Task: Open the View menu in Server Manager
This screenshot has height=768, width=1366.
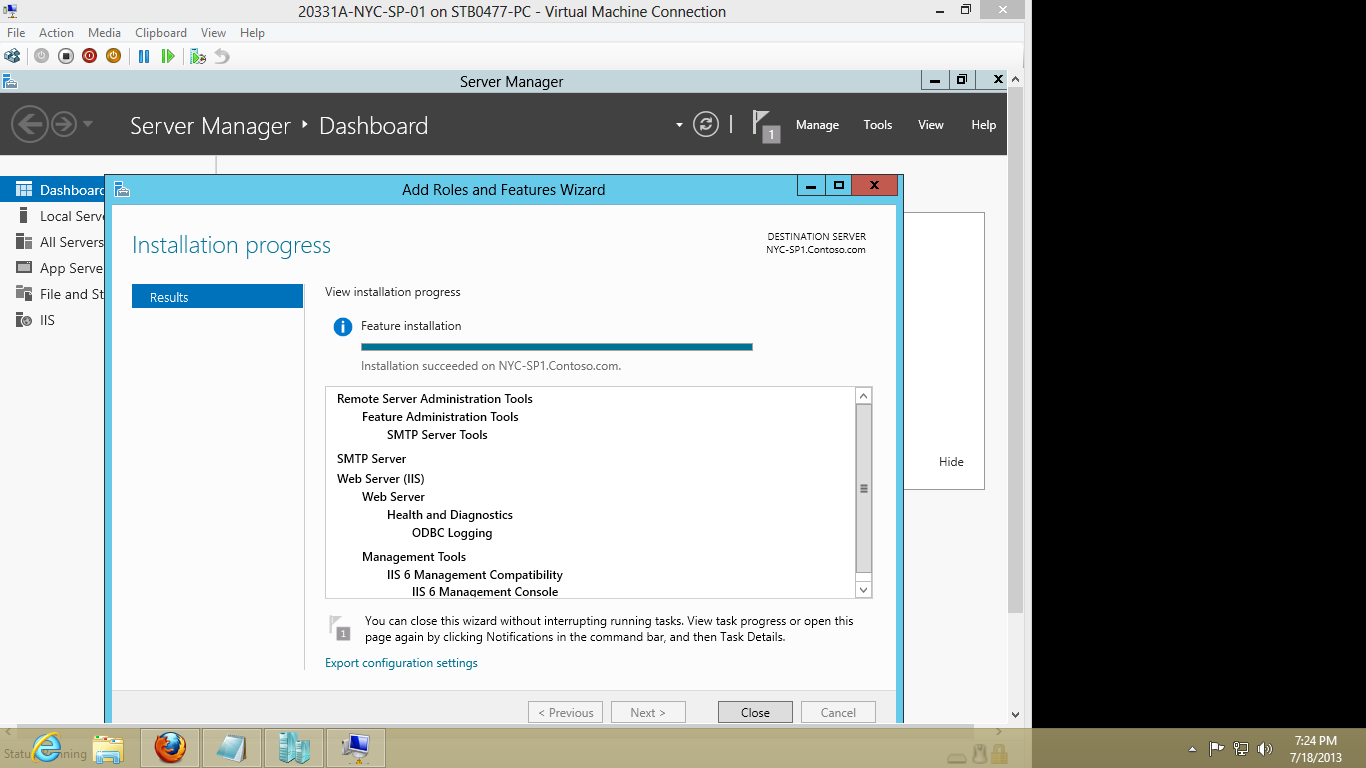Action: point(931,125)
